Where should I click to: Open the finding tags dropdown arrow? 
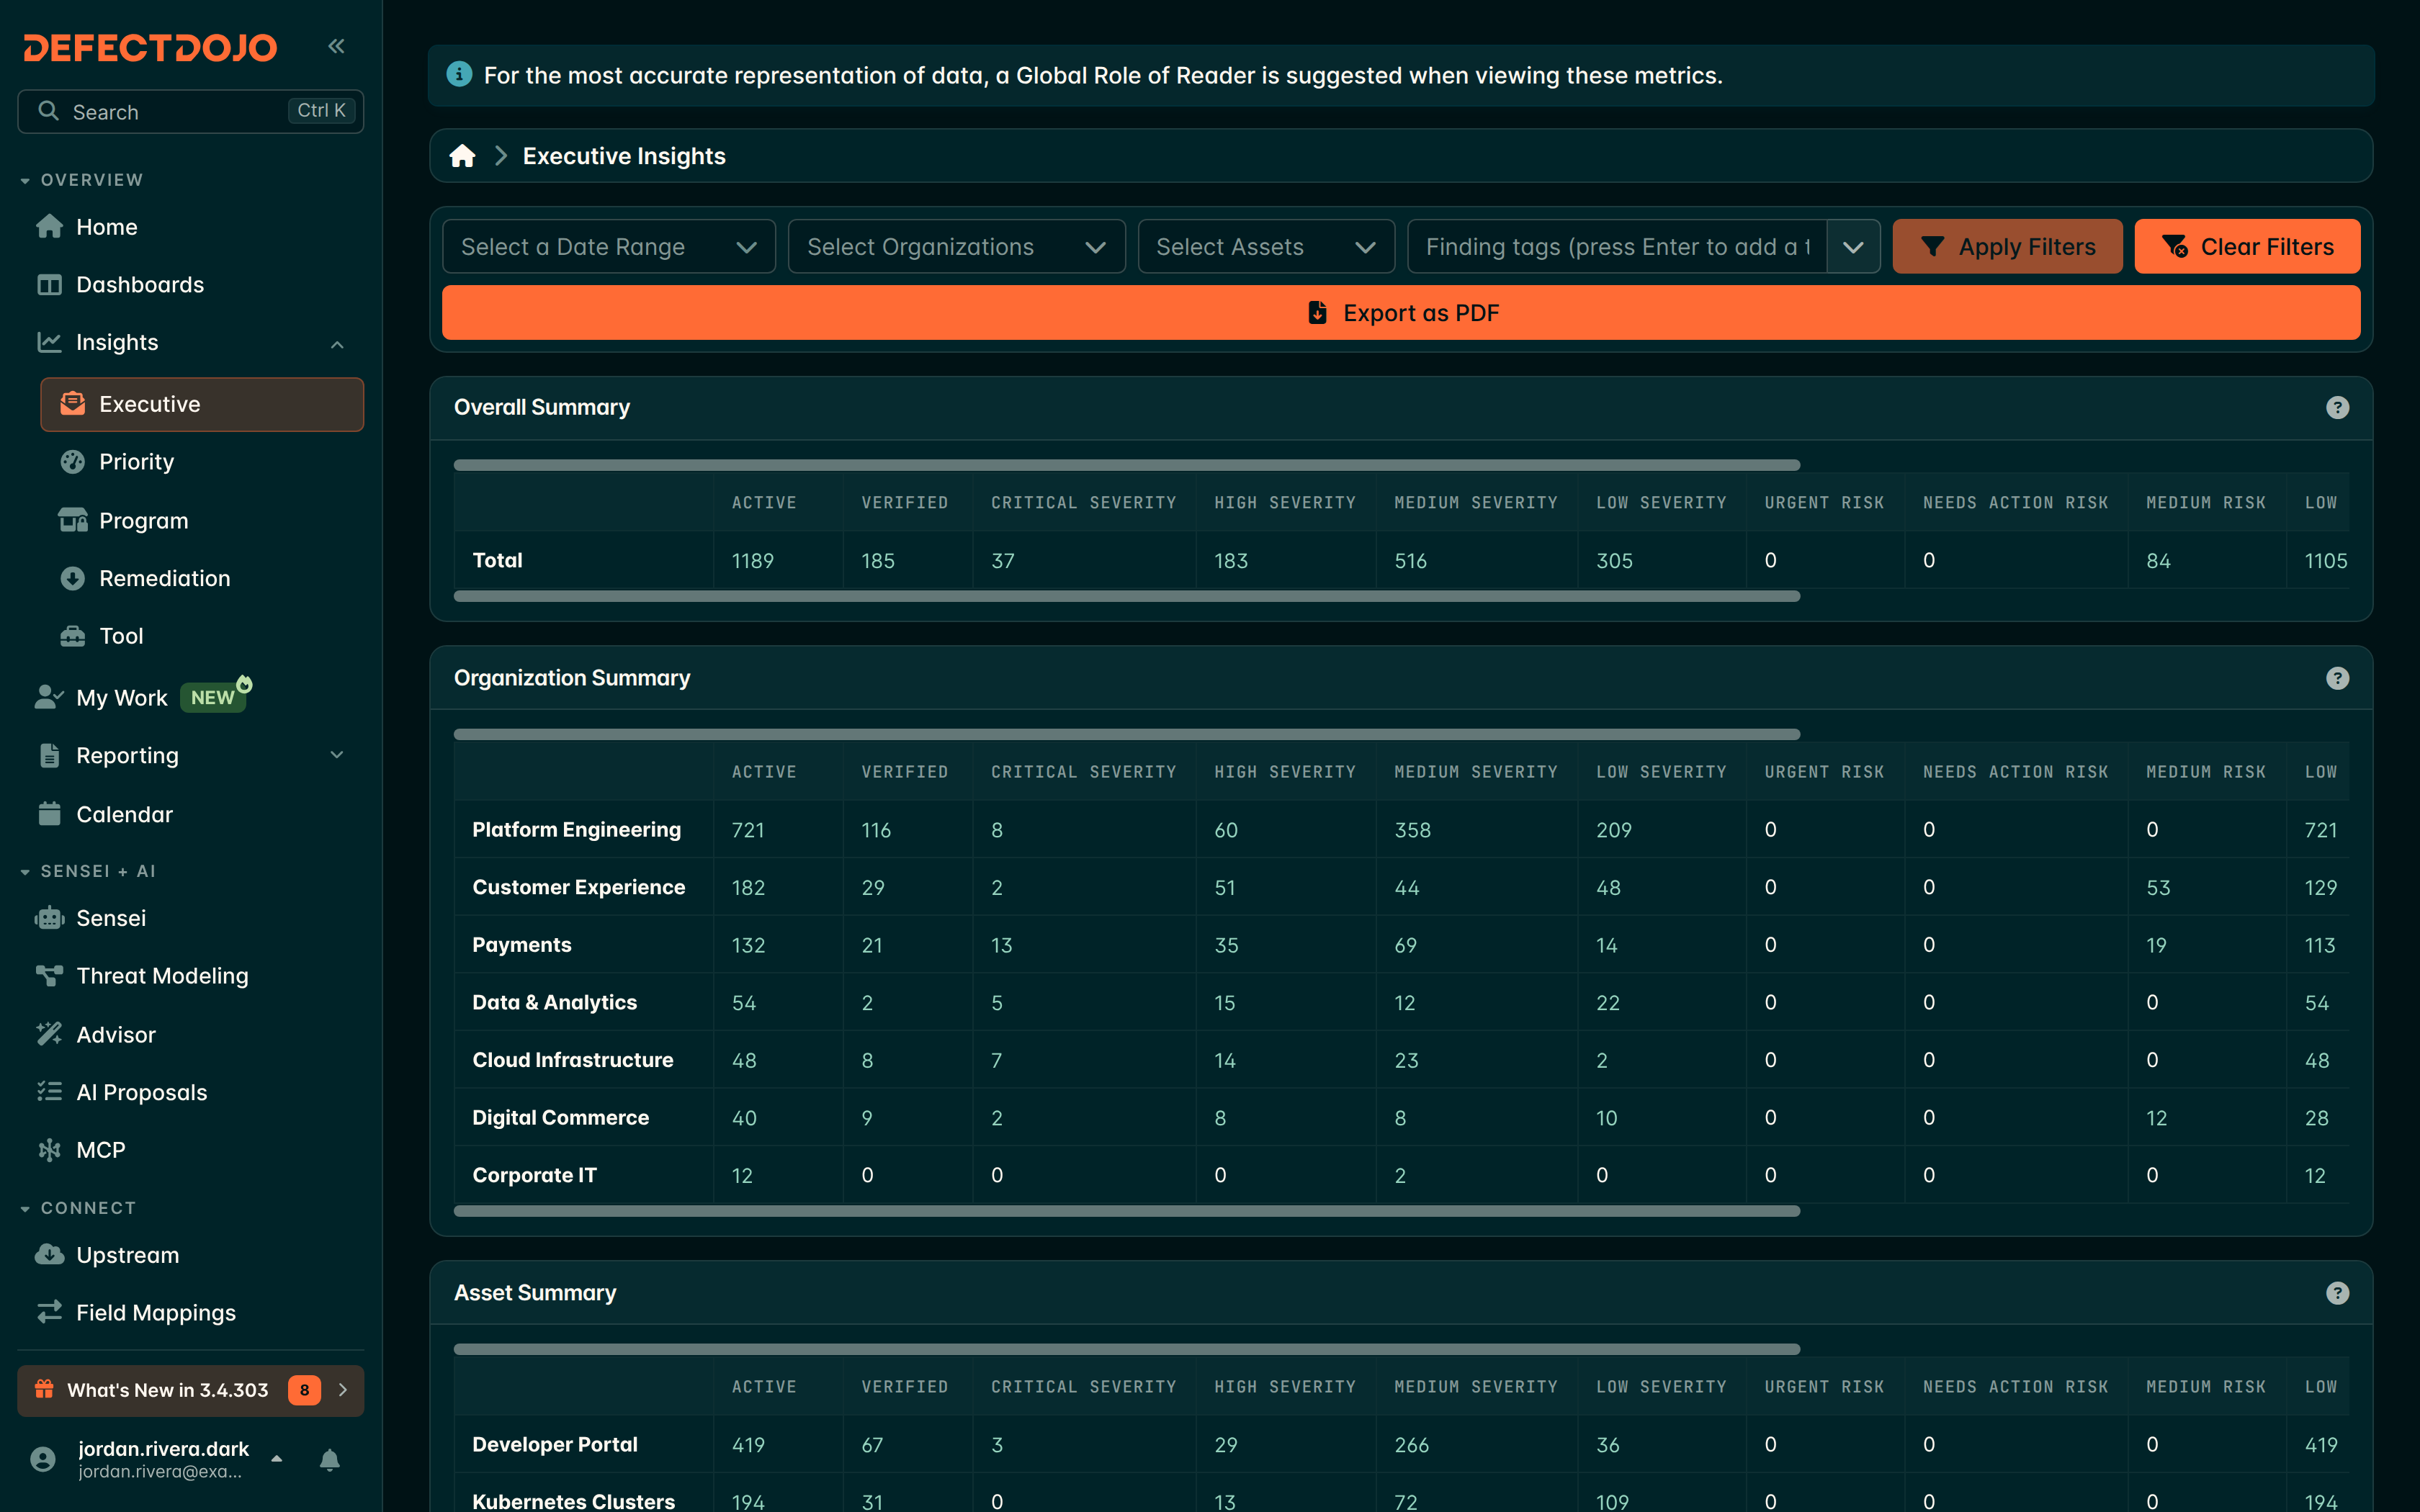1853,247
